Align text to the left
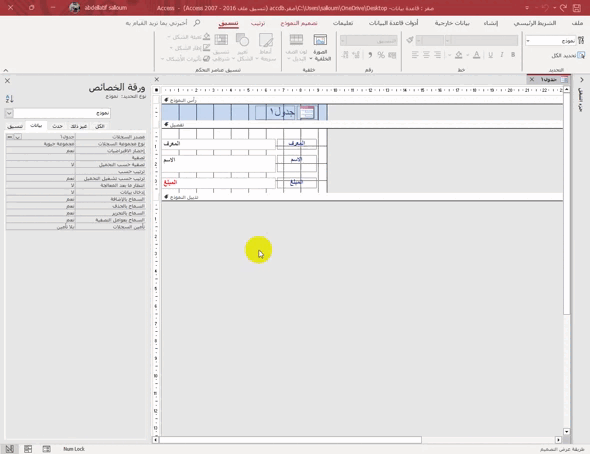 click(415, 55)
